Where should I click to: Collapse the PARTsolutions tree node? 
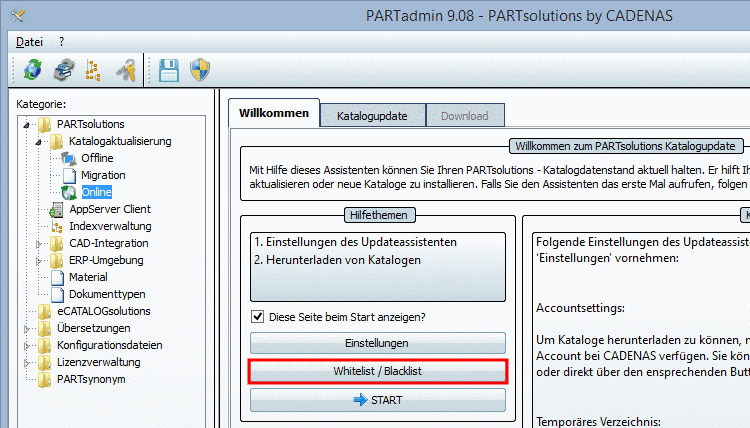(27, 125)
